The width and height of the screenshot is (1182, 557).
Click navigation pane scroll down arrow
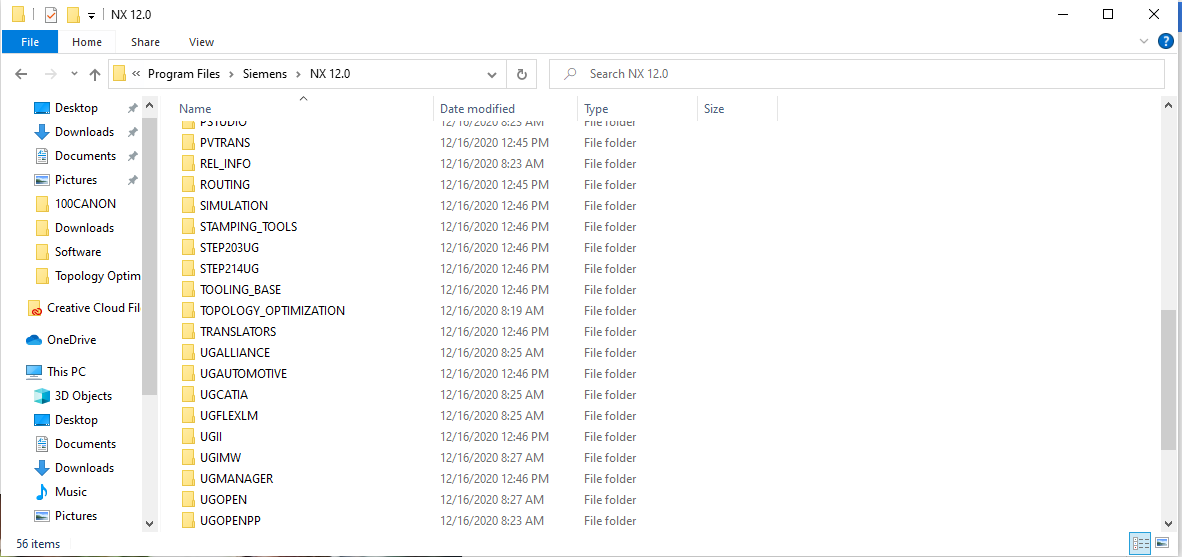tap(149, 523)
